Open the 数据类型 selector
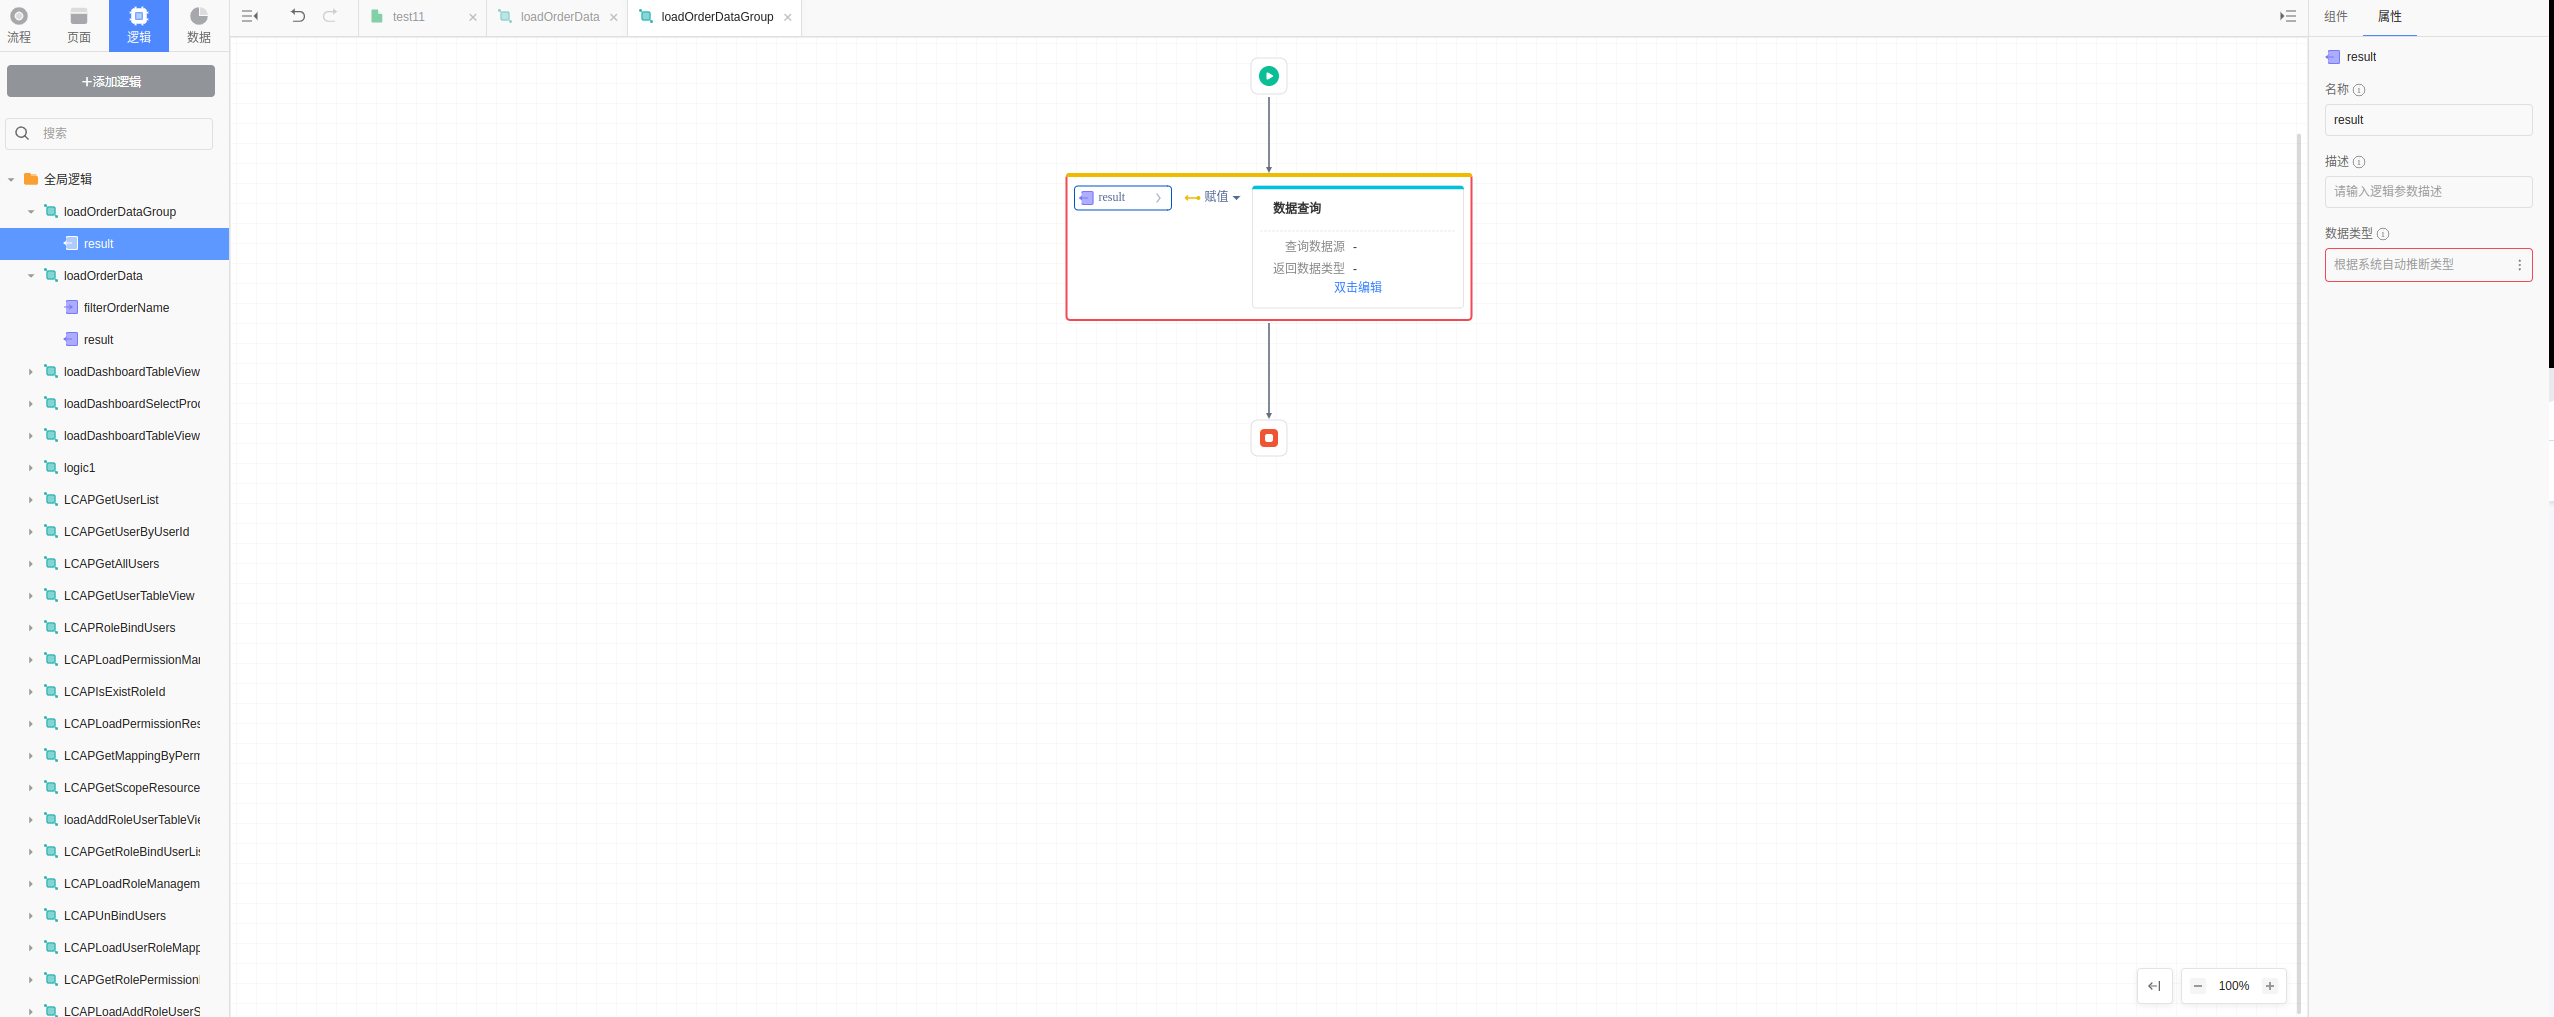This screenshot has height=1017, width=2554. click(x=2428, y=265)
